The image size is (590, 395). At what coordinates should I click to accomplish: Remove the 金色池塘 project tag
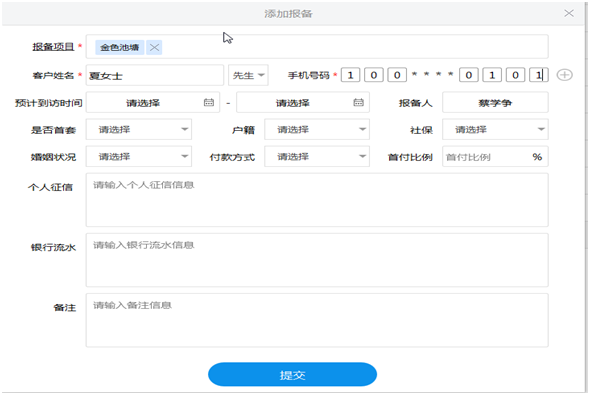[154, 47]
